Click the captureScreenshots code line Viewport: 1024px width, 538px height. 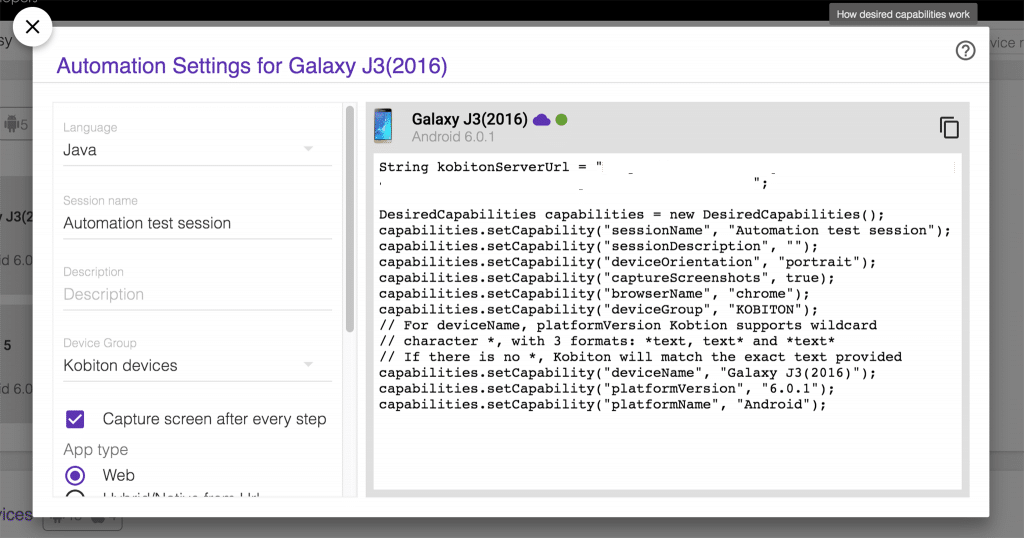click(x=606, y=278)
